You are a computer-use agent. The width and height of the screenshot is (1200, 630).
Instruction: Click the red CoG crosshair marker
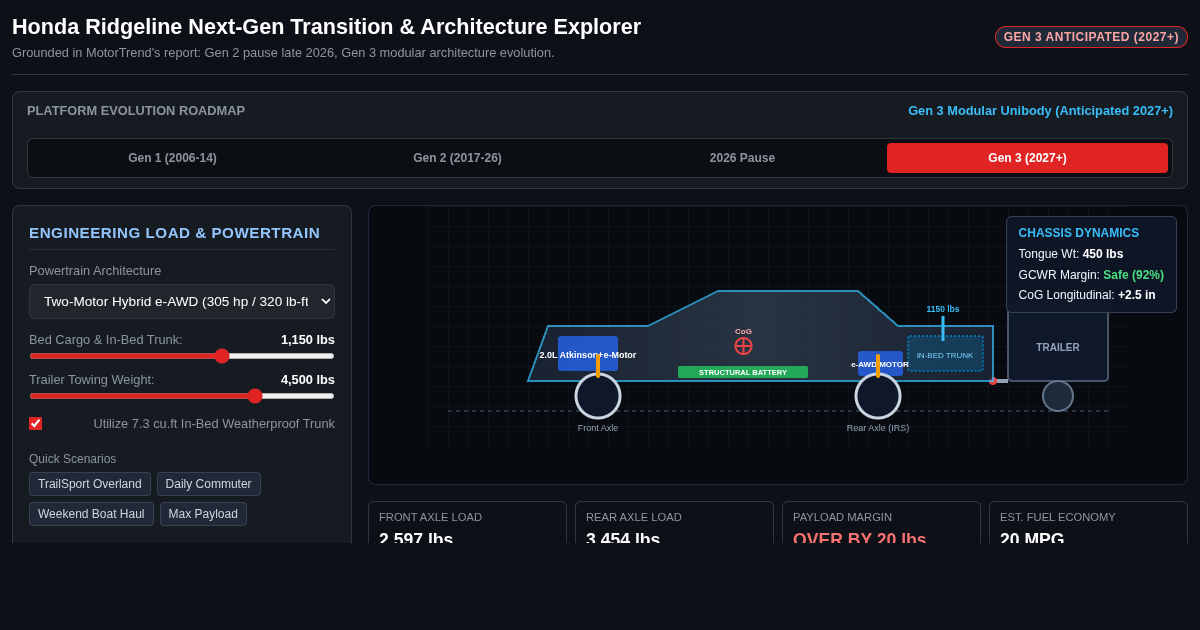tap(743, 346)
